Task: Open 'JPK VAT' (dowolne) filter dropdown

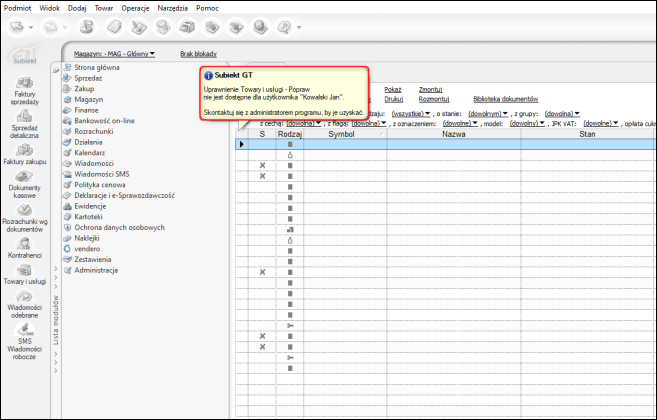Action: [601, 123]
